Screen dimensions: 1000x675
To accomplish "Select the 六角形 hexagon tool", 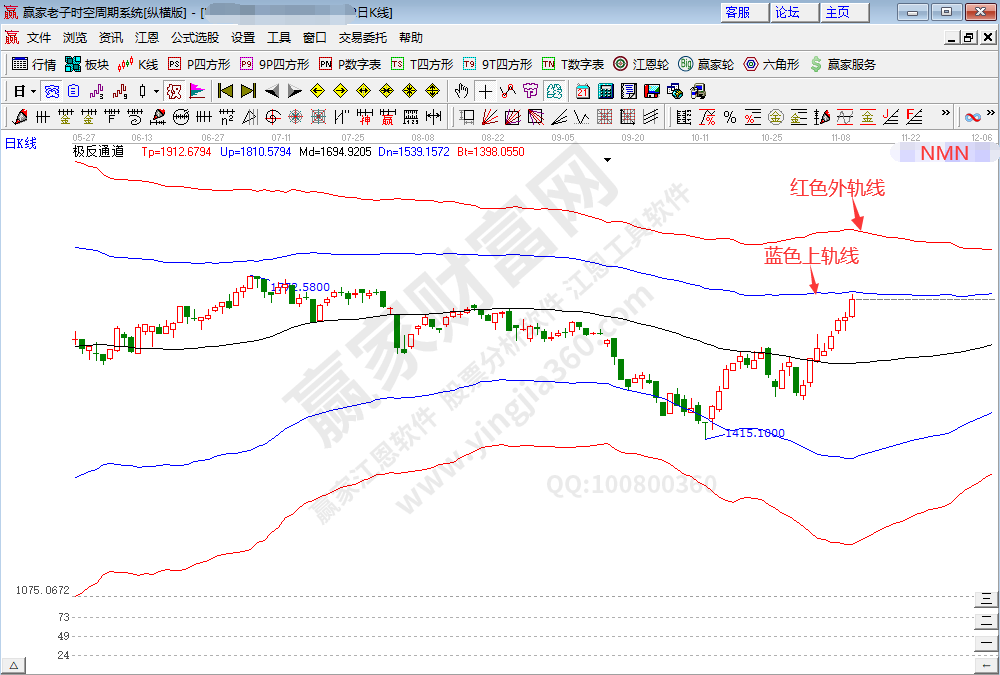I will (x=771, y=64).
